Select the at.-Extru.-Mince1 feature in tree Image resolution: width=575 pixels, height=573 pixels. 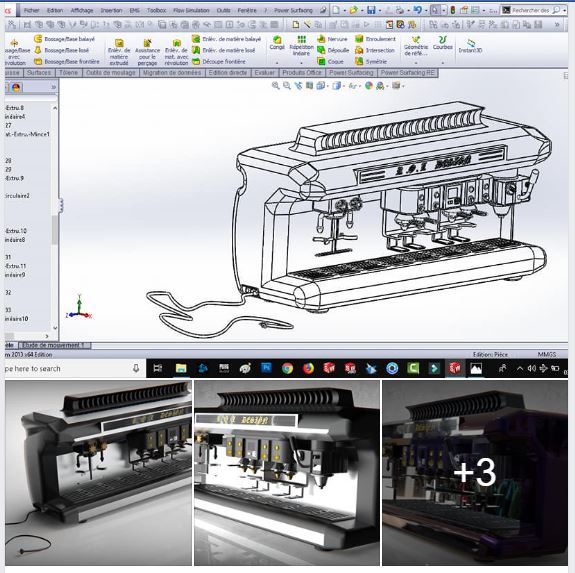27,134
